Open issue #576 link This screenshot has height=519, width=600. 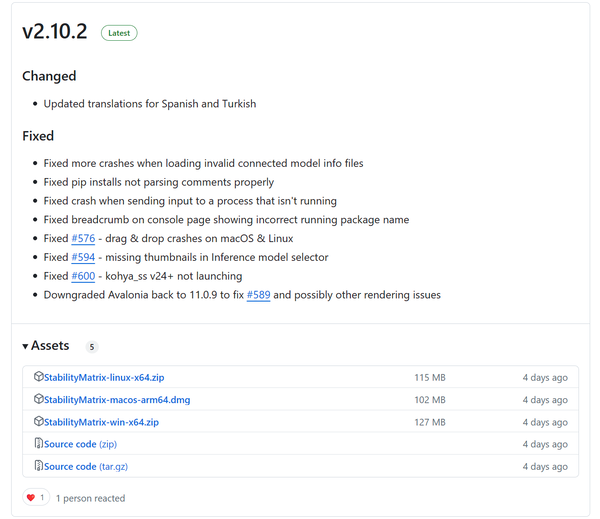tap(84, 238)
